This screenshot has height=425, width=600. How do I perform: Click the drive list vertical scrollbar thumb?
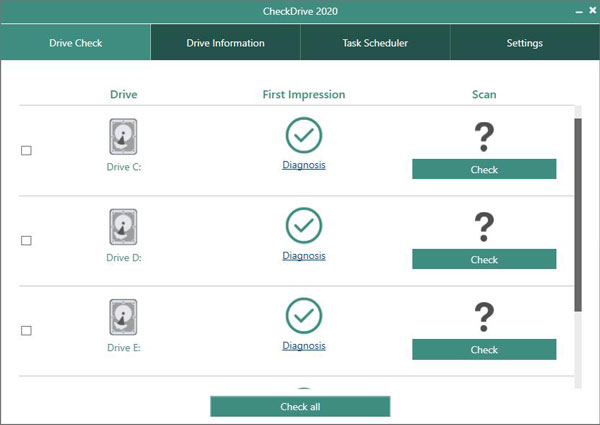click(x=578, y=215)
